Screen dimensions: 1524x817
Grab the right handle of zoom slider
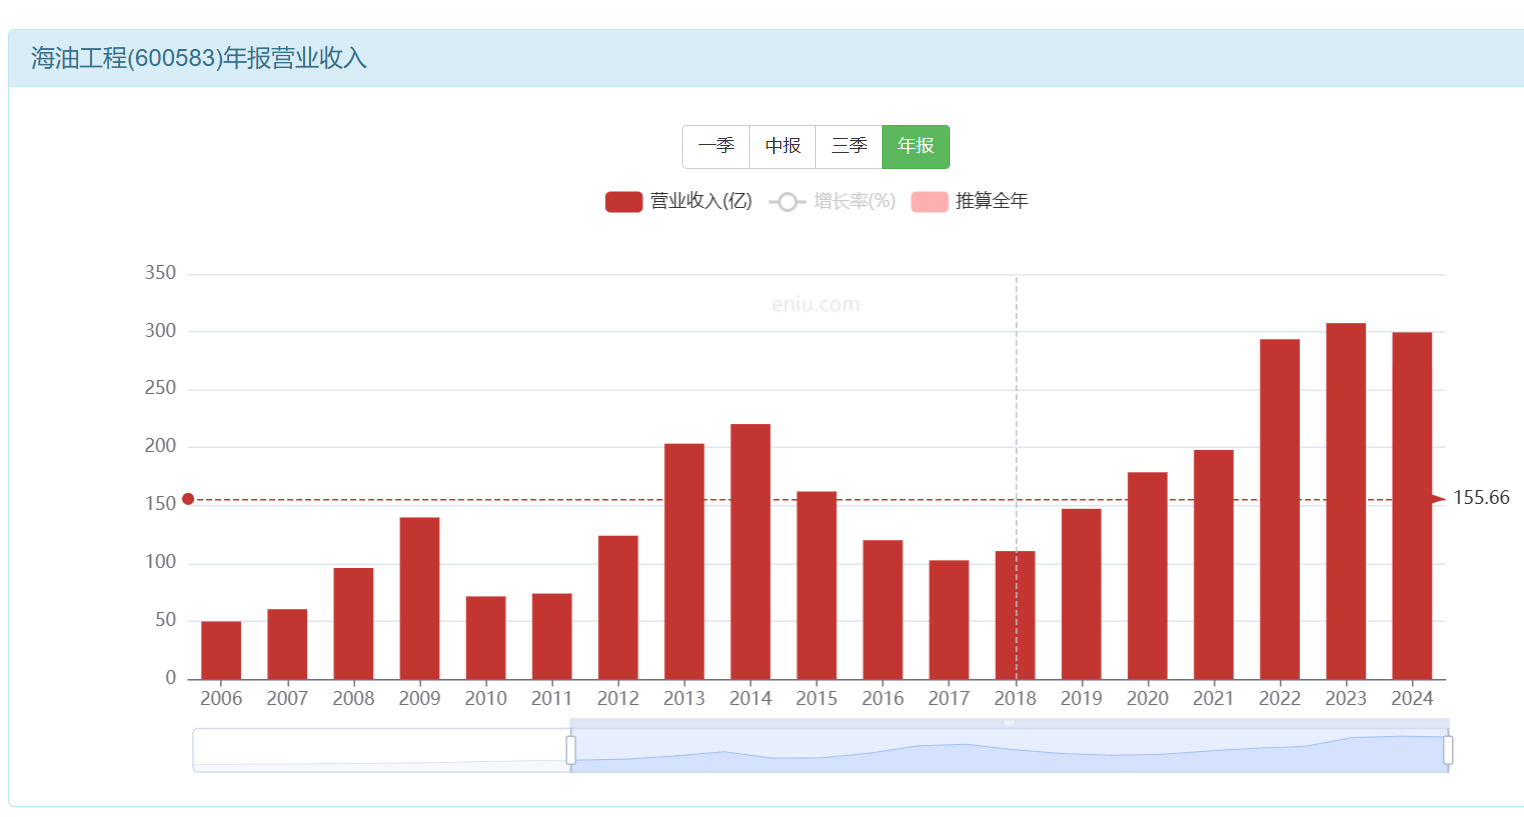pos(1448,750)
